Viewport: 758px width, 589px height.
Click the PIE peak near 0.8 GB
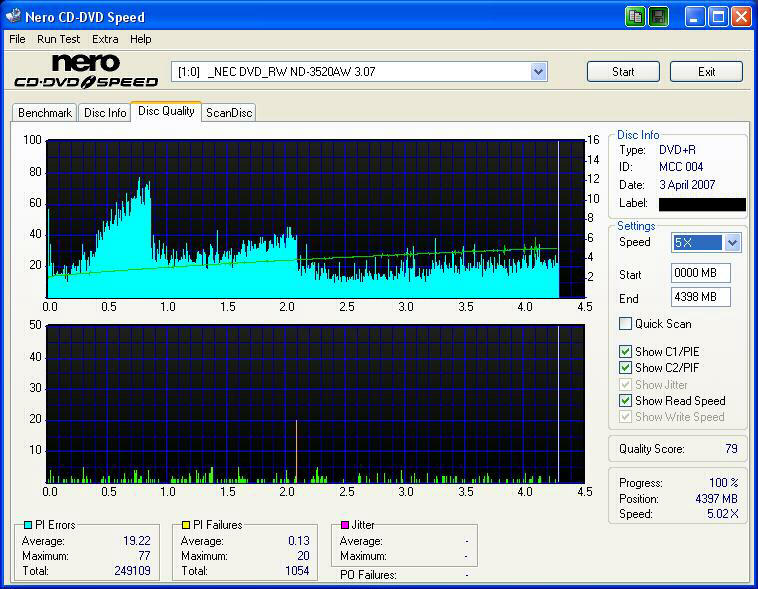(140, 180)
